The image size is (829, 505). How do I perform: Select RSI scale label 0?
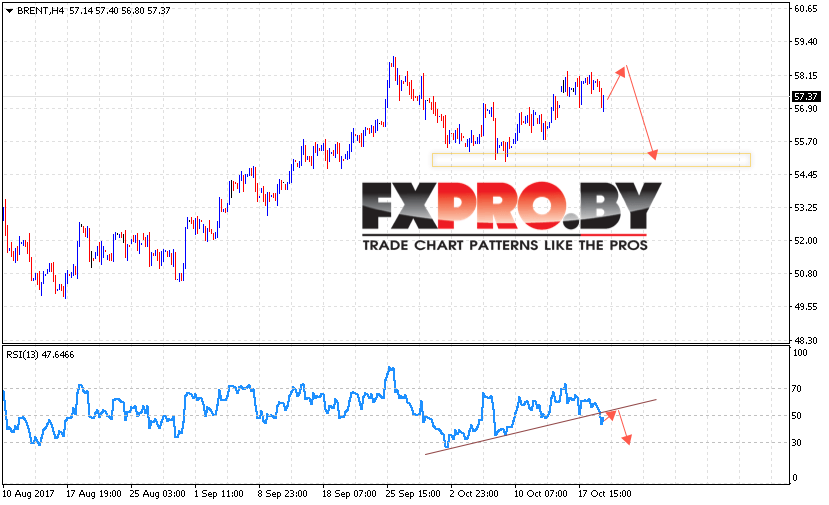794,478
